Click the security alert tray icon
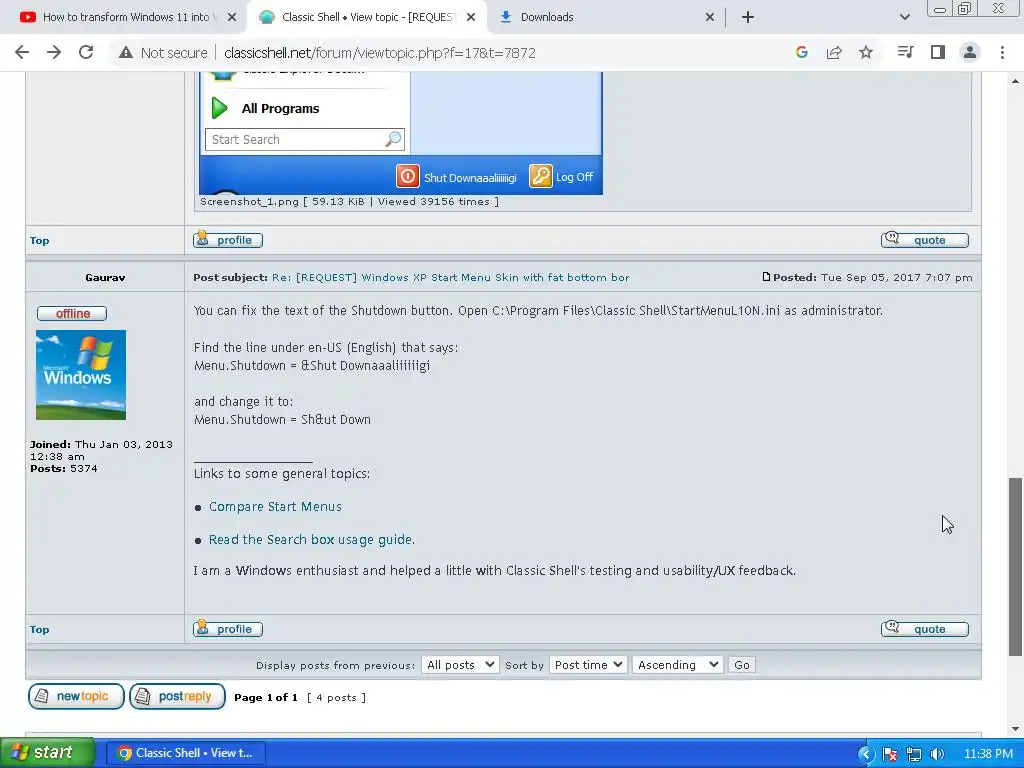The width and height of the screenshot is (1024, 768). 889,754
